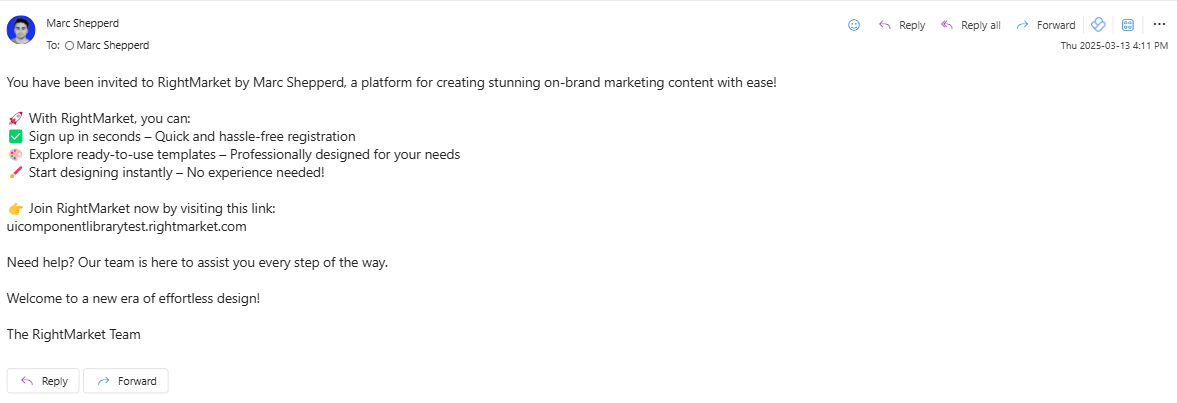This screenshot has width=1177, height=403.
Task: Click the email timestamp Thu 2025-03-13
Action: coord(1113,45)
